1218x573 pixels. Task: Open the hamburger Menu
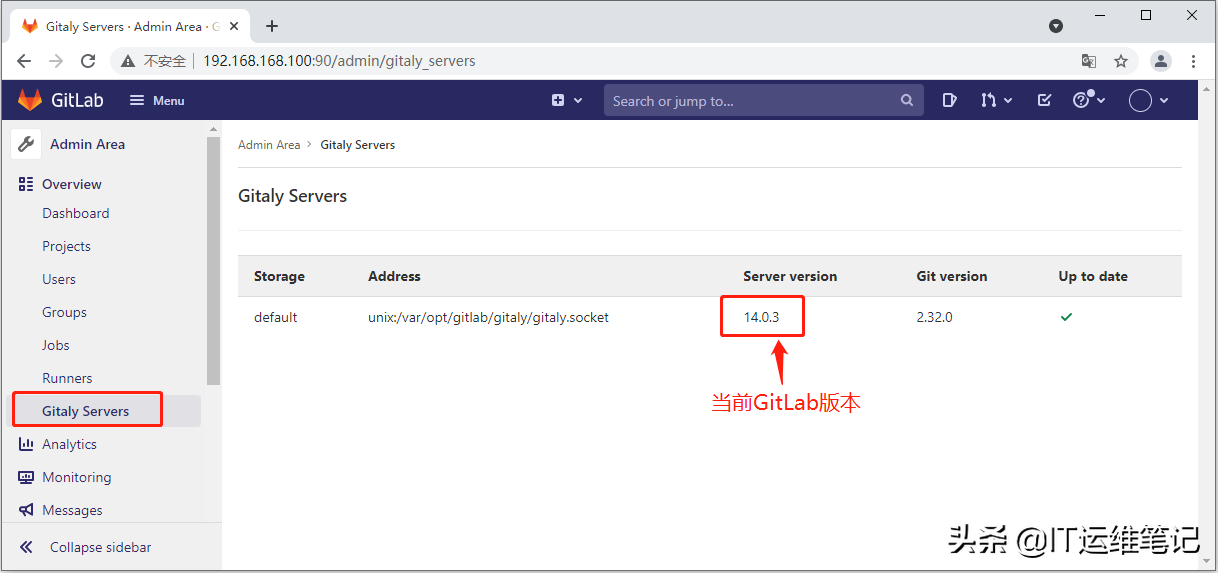coord(157,100)
